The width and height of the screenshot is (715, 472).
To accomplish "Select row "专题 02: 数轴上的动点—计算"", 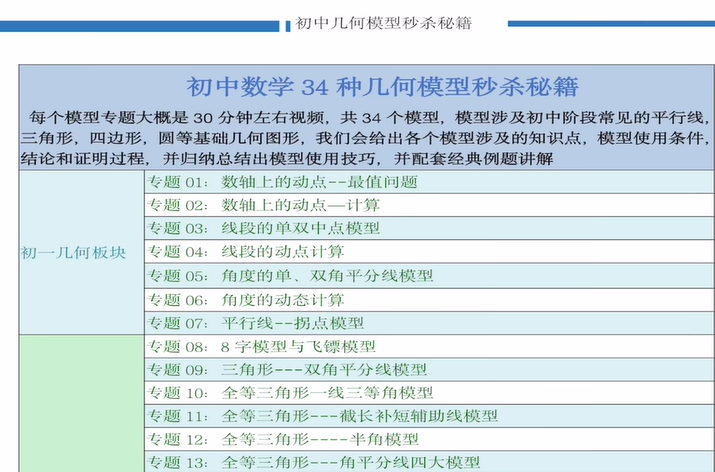I will coord(430,205).
